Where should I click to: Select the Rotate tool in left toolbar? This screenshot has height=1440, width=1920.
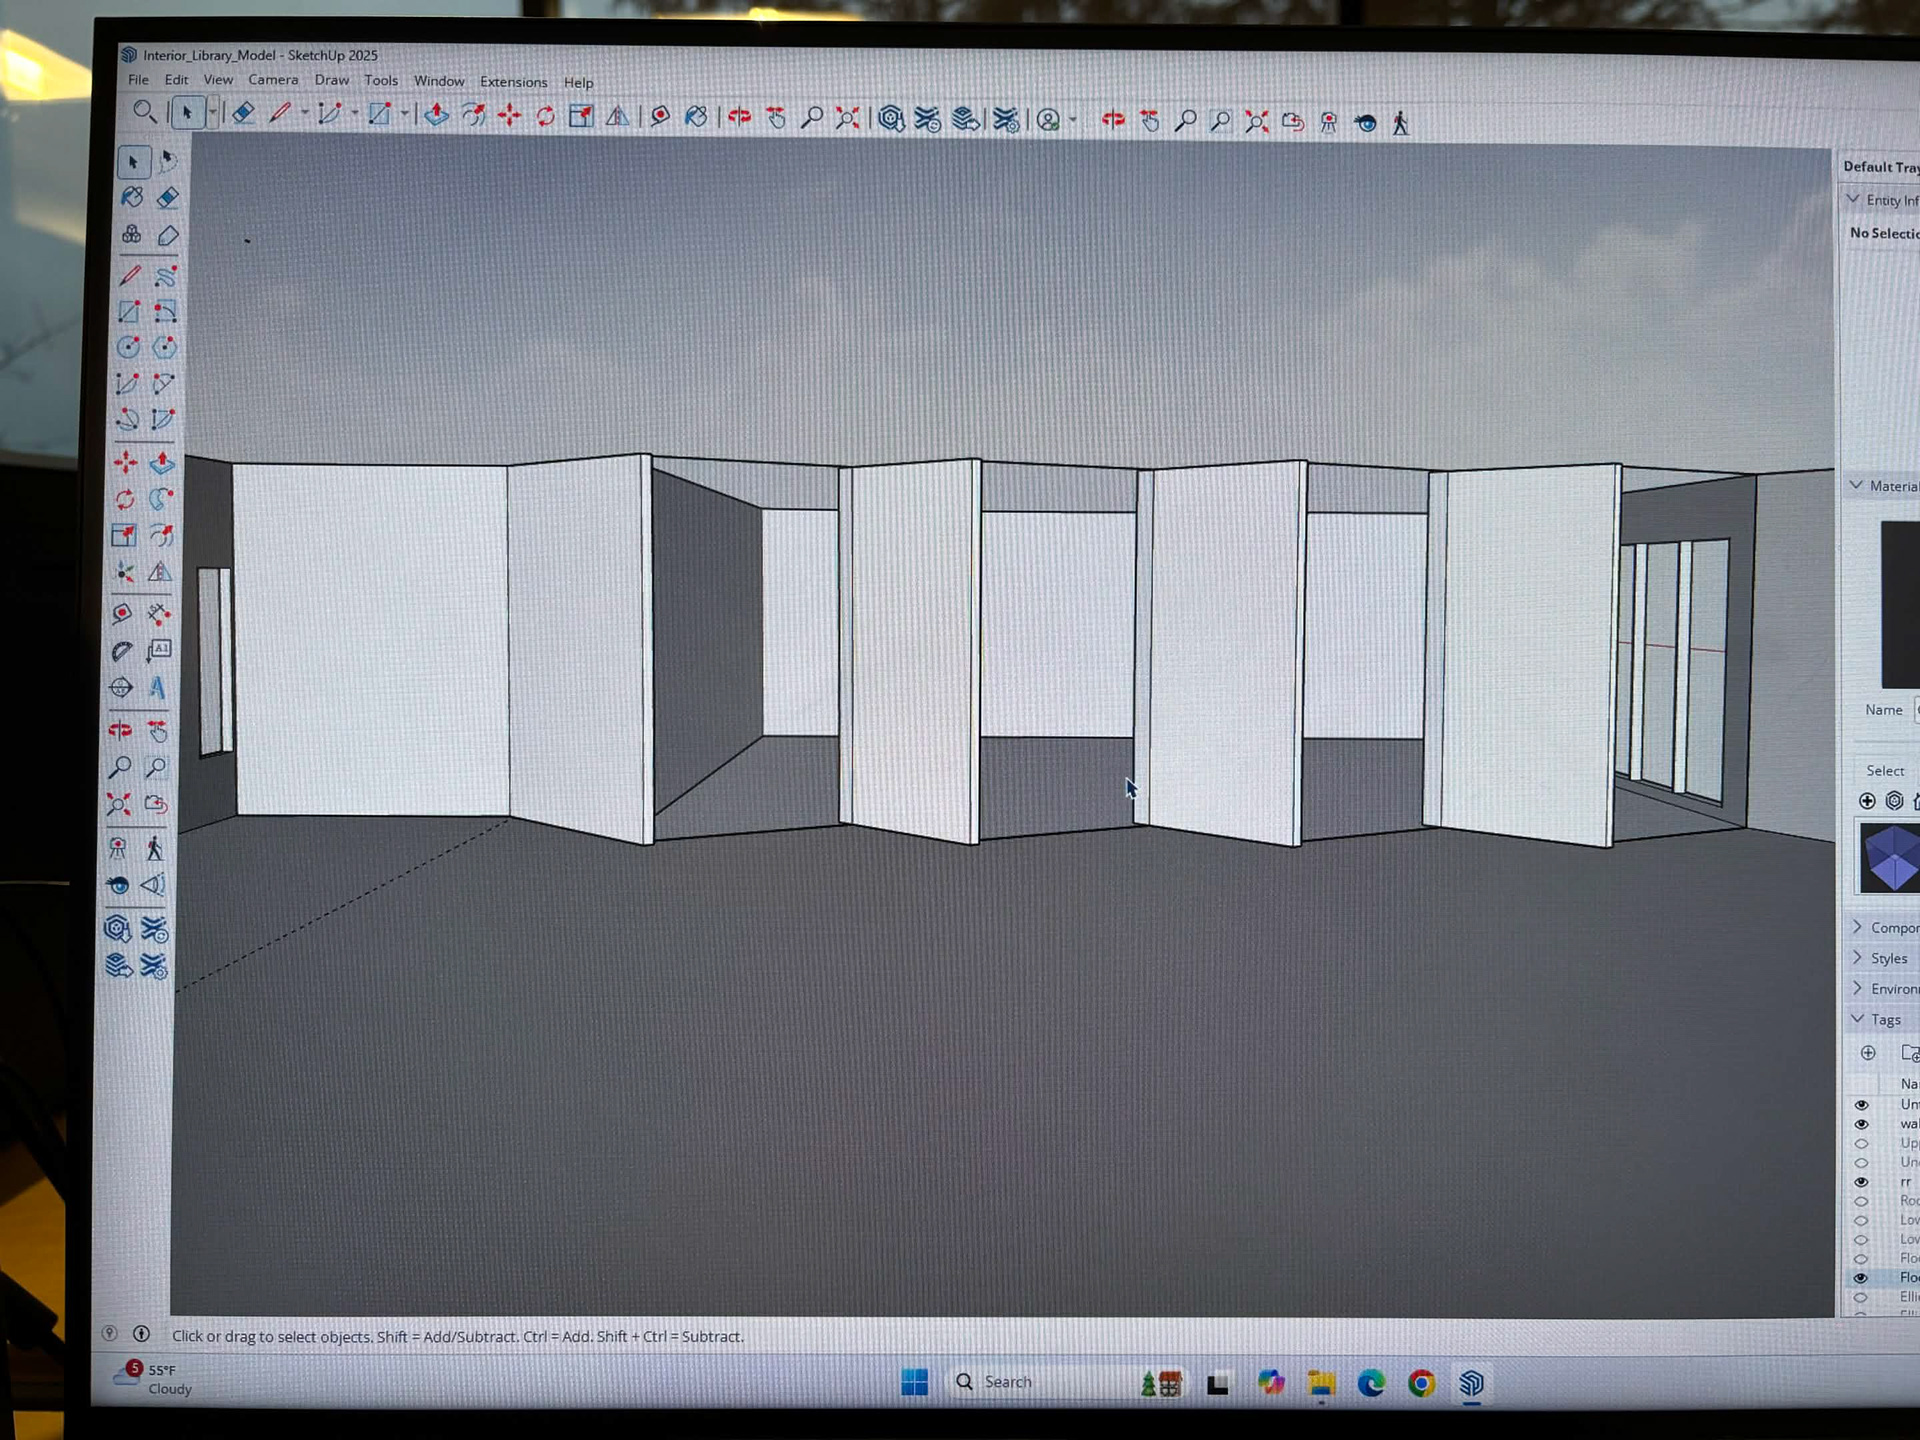pyautogui.click(x=125, y=499)
